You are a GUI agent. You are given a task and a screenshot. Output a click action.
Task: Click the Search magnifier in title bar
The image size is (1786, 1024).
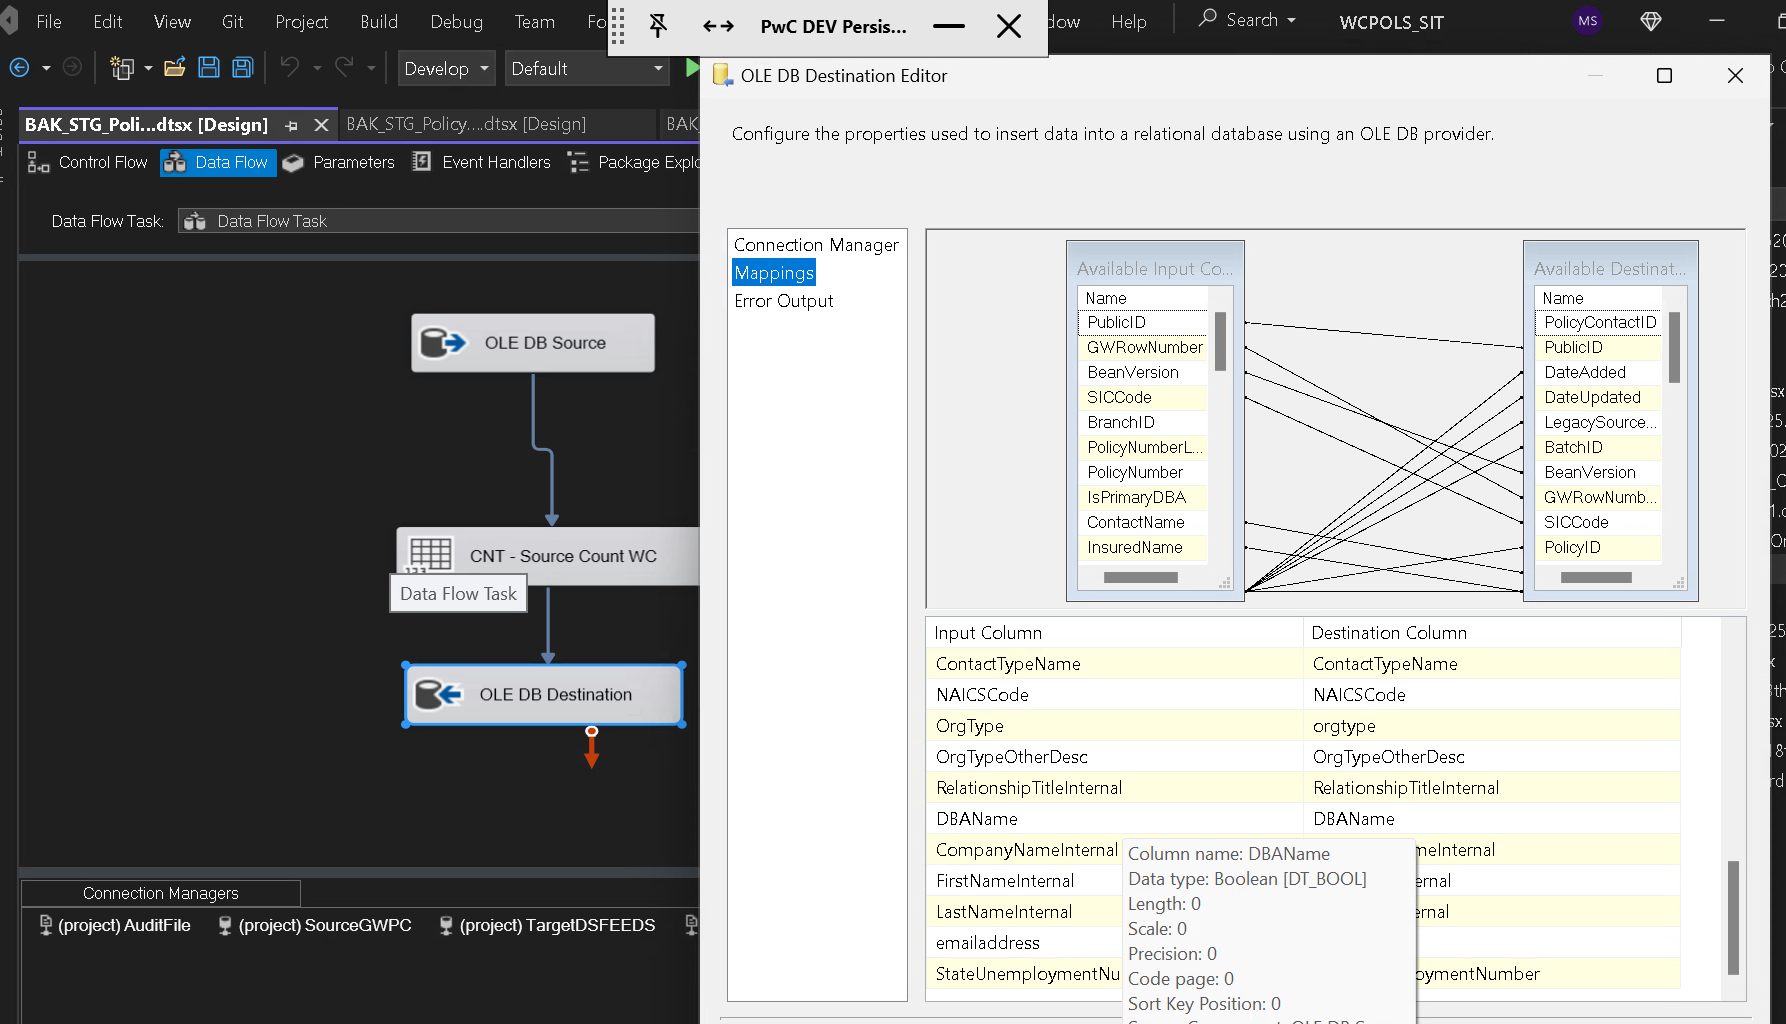point(1208,19)
